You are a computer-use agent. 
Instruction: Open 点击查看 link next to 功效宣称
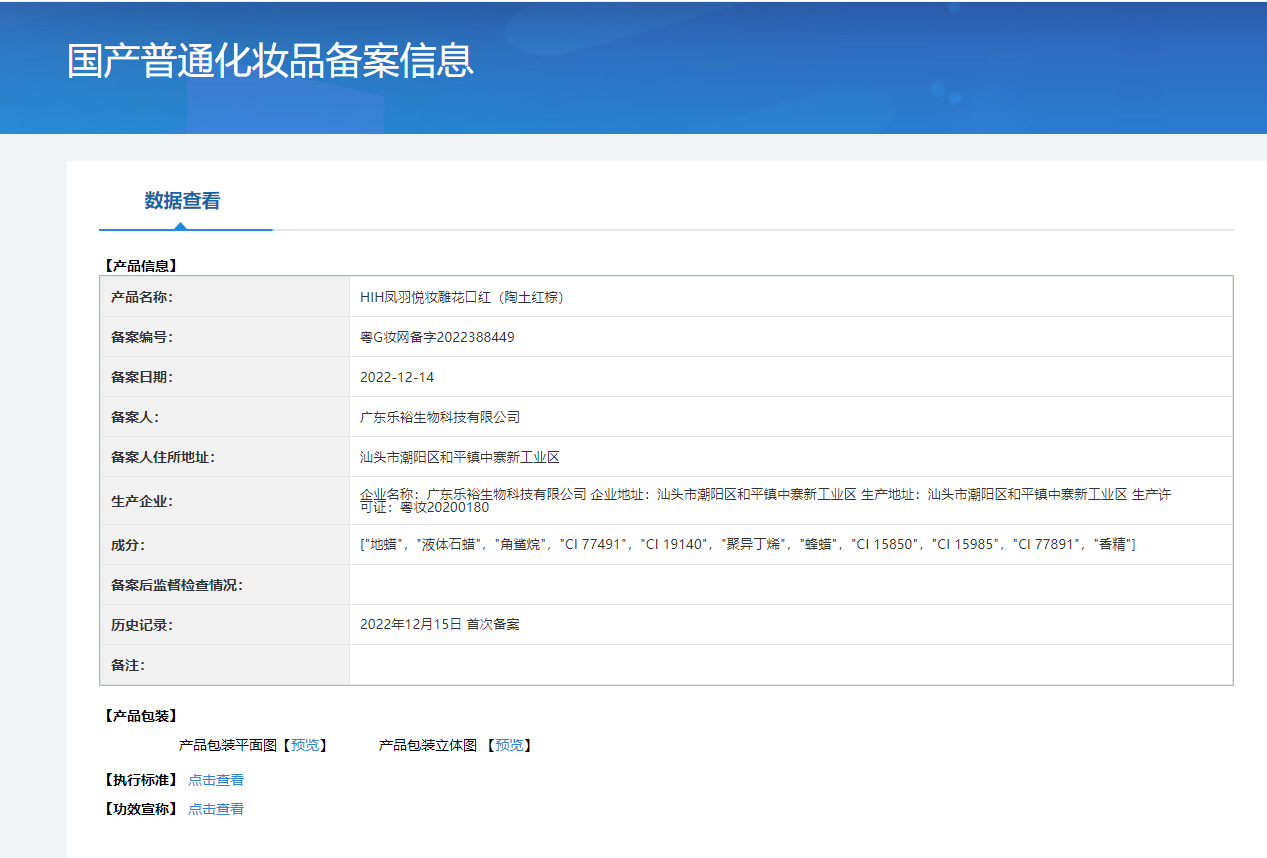click(216, 809)
